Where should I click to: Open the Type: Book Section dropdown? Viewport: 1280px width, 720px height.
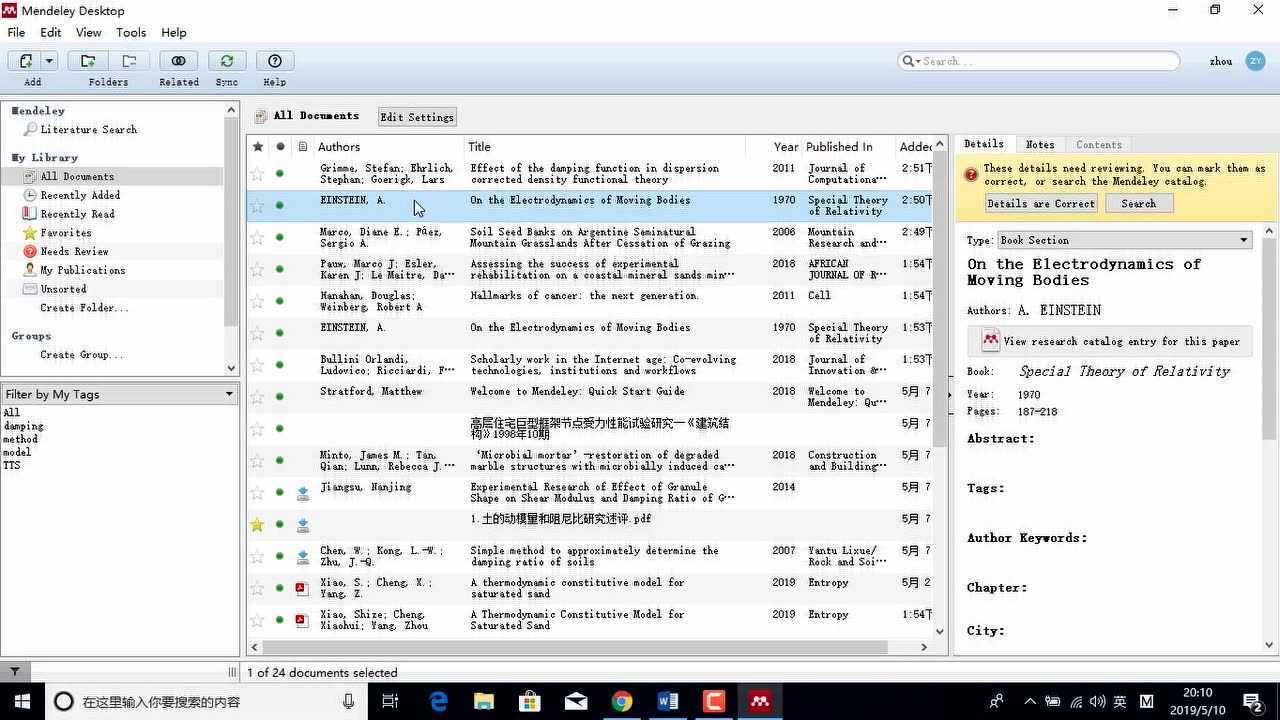click(1124, 240)
